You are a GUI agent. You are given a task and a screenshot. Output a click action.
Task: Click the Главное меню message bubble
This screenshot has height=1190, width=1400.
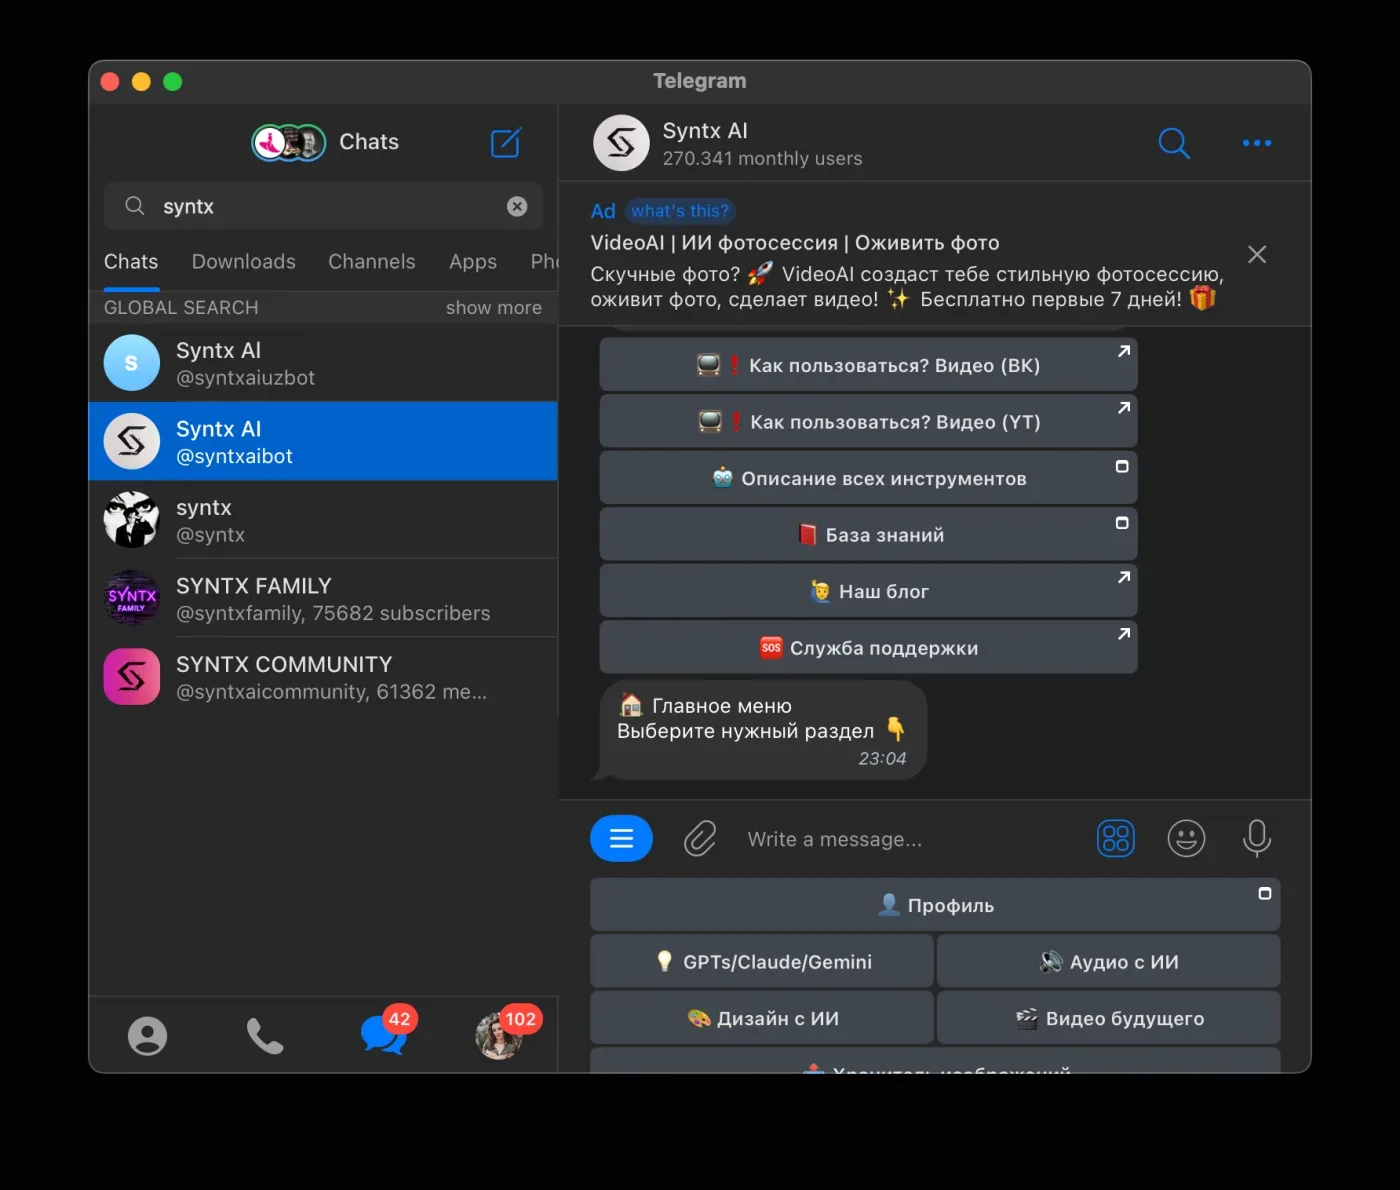(762, 730)
